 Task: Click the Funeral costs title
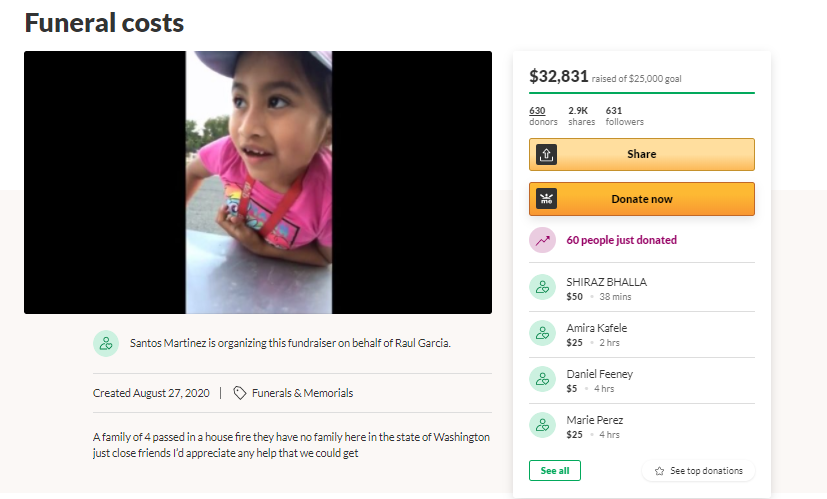(x=104, y=22)
